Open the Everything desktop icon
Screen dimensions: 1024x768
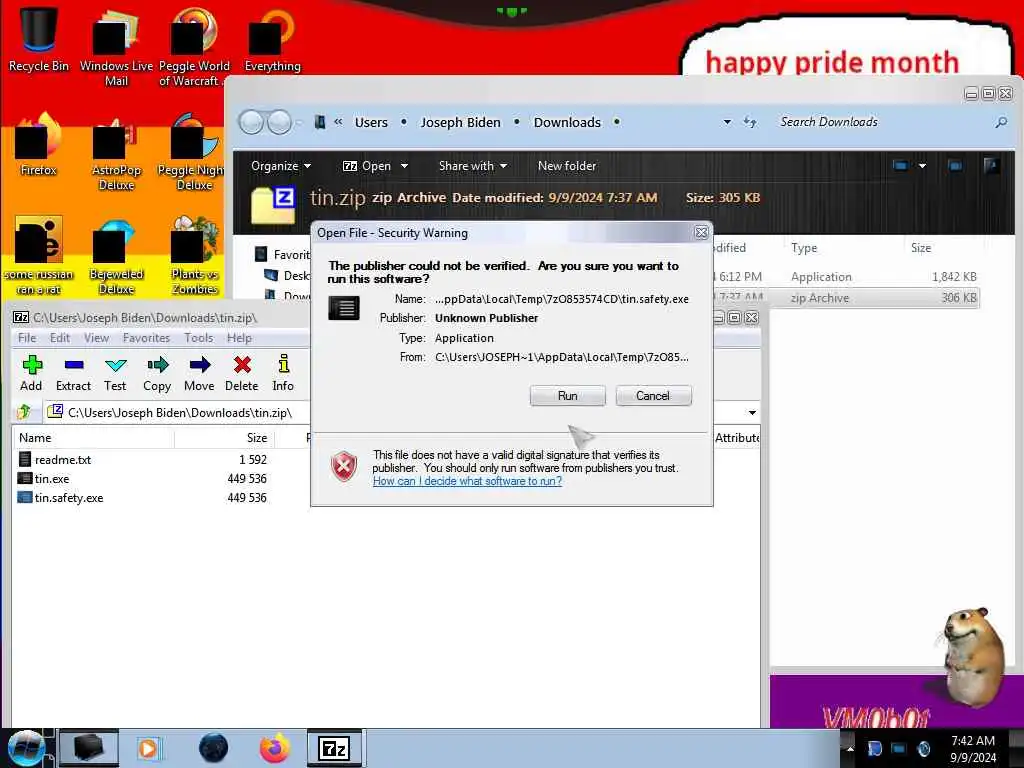[272, 39]
